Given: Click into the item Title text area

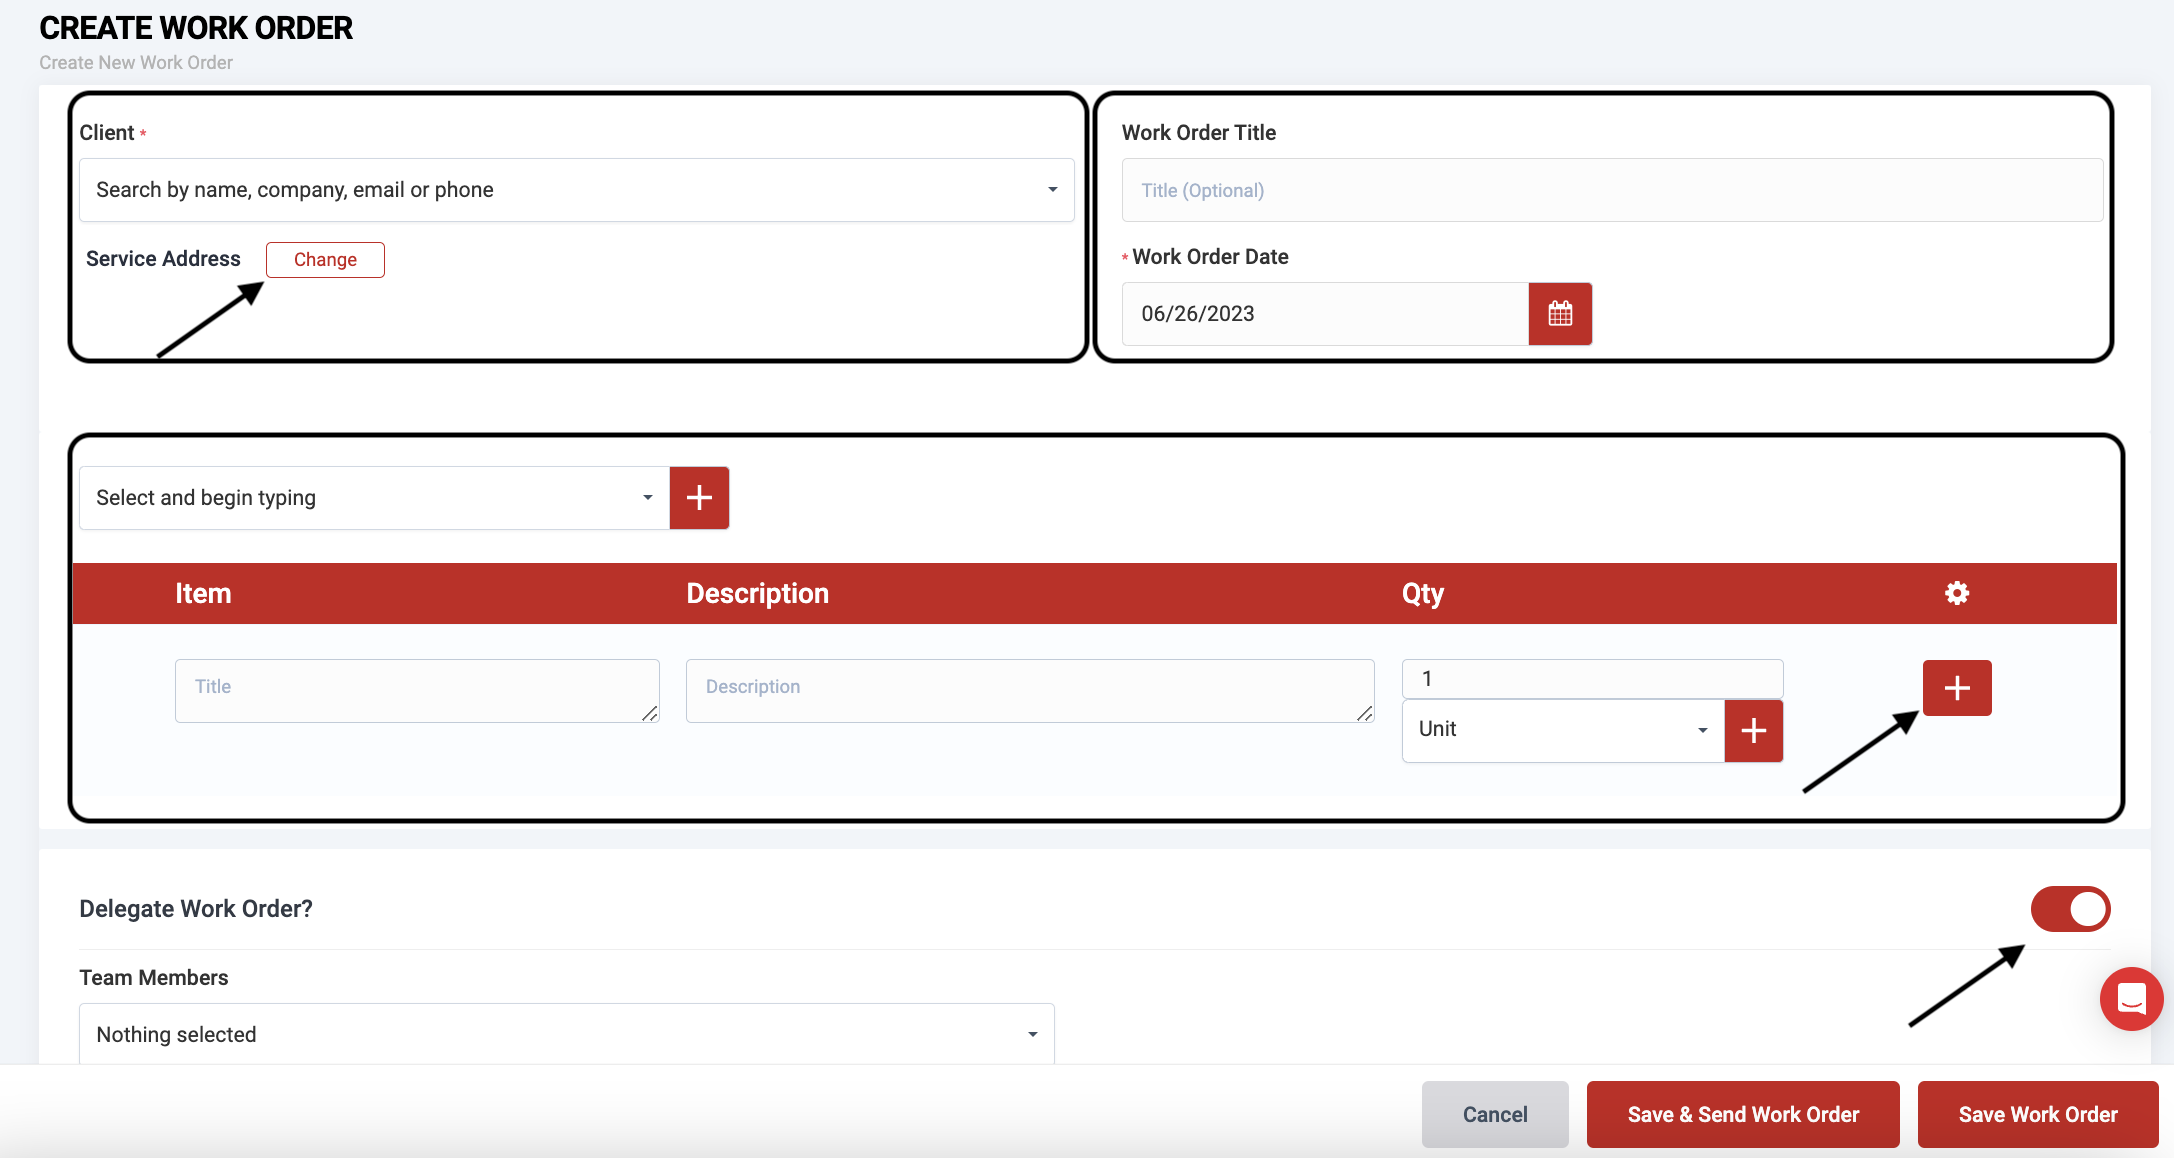Looking at the screenshot, I should pyautogui.click(x=416, y=690).
